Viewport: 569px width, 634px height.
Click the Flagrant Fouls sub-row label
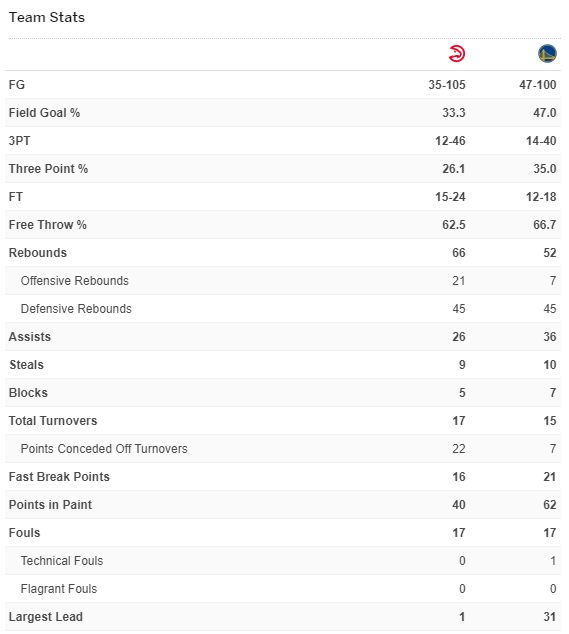[59, 589]
